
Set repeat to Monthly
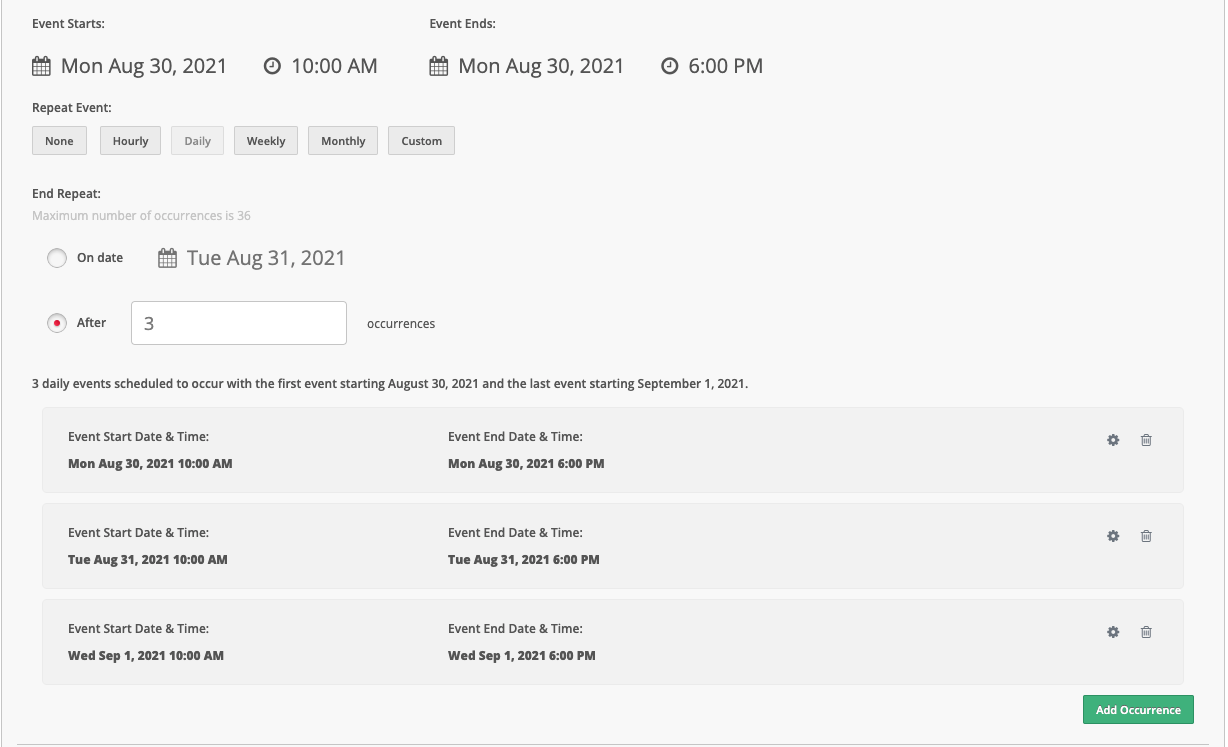343,141
